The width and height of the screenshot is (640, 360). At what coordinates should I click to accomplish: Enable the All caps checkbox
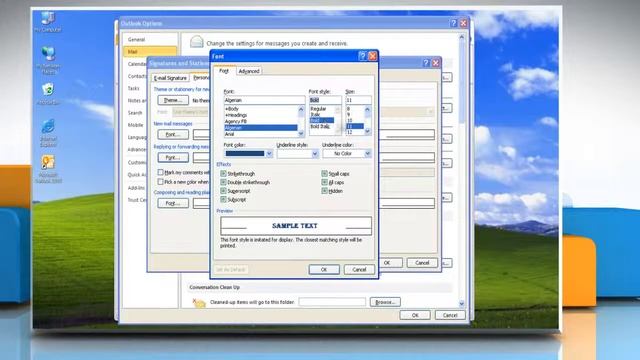[324, 182]
